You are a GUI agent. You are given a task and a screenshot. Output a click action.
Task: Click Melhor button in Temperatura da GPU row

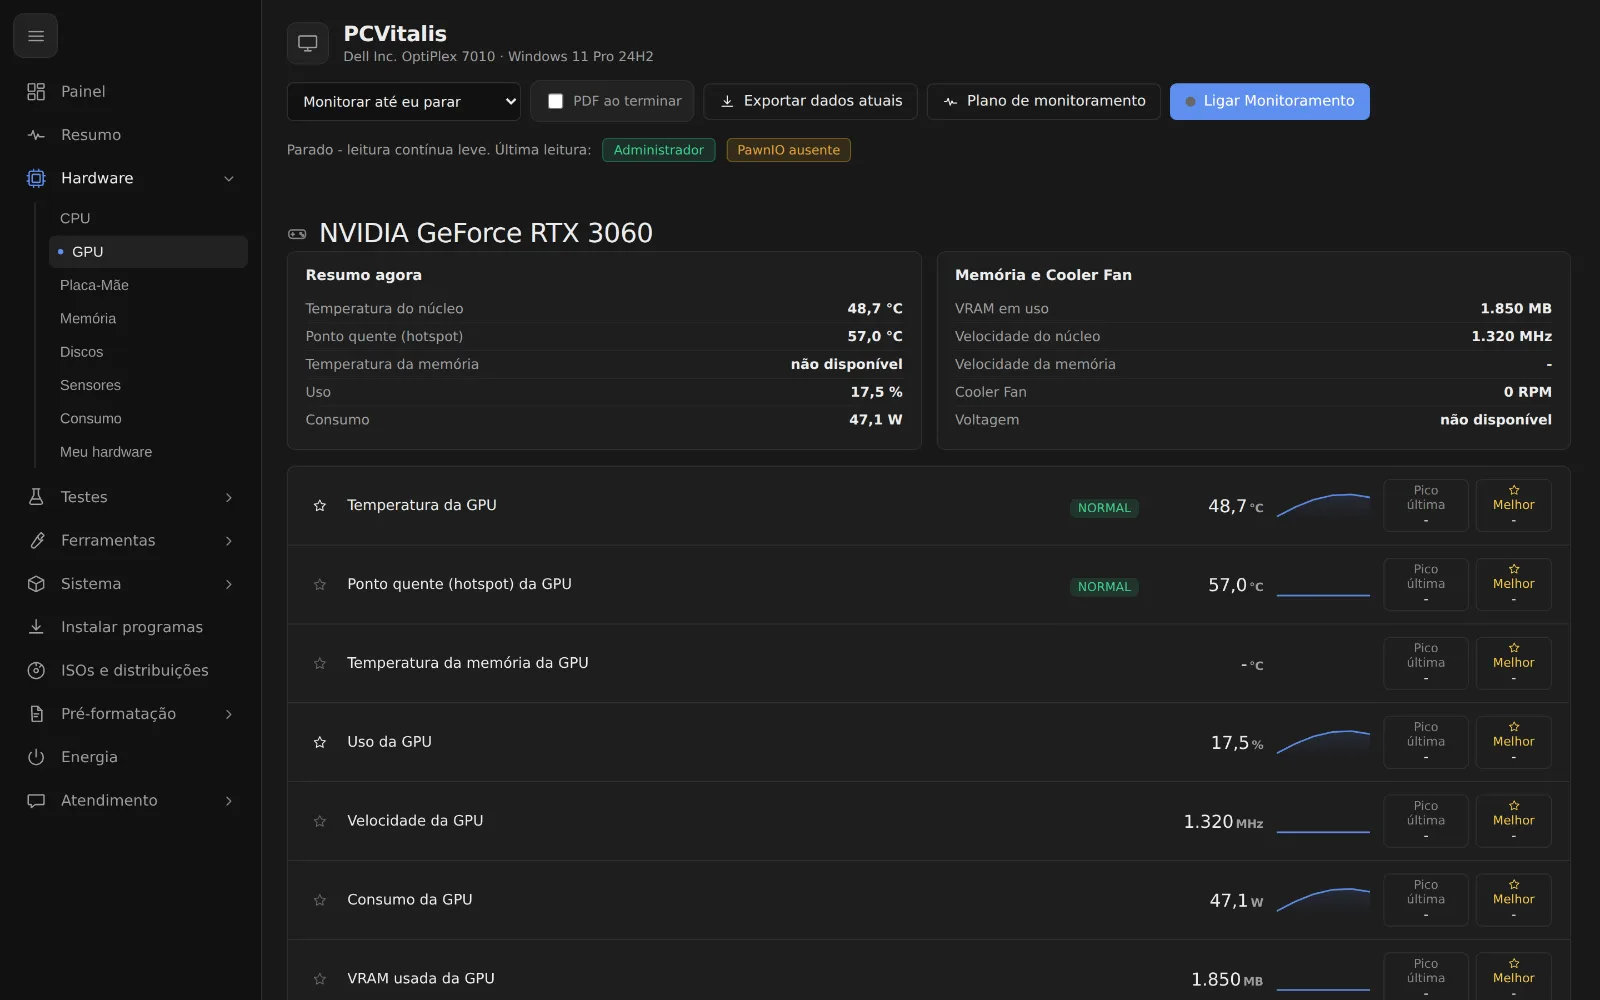pyautogui.click(x=1514, y=505)
